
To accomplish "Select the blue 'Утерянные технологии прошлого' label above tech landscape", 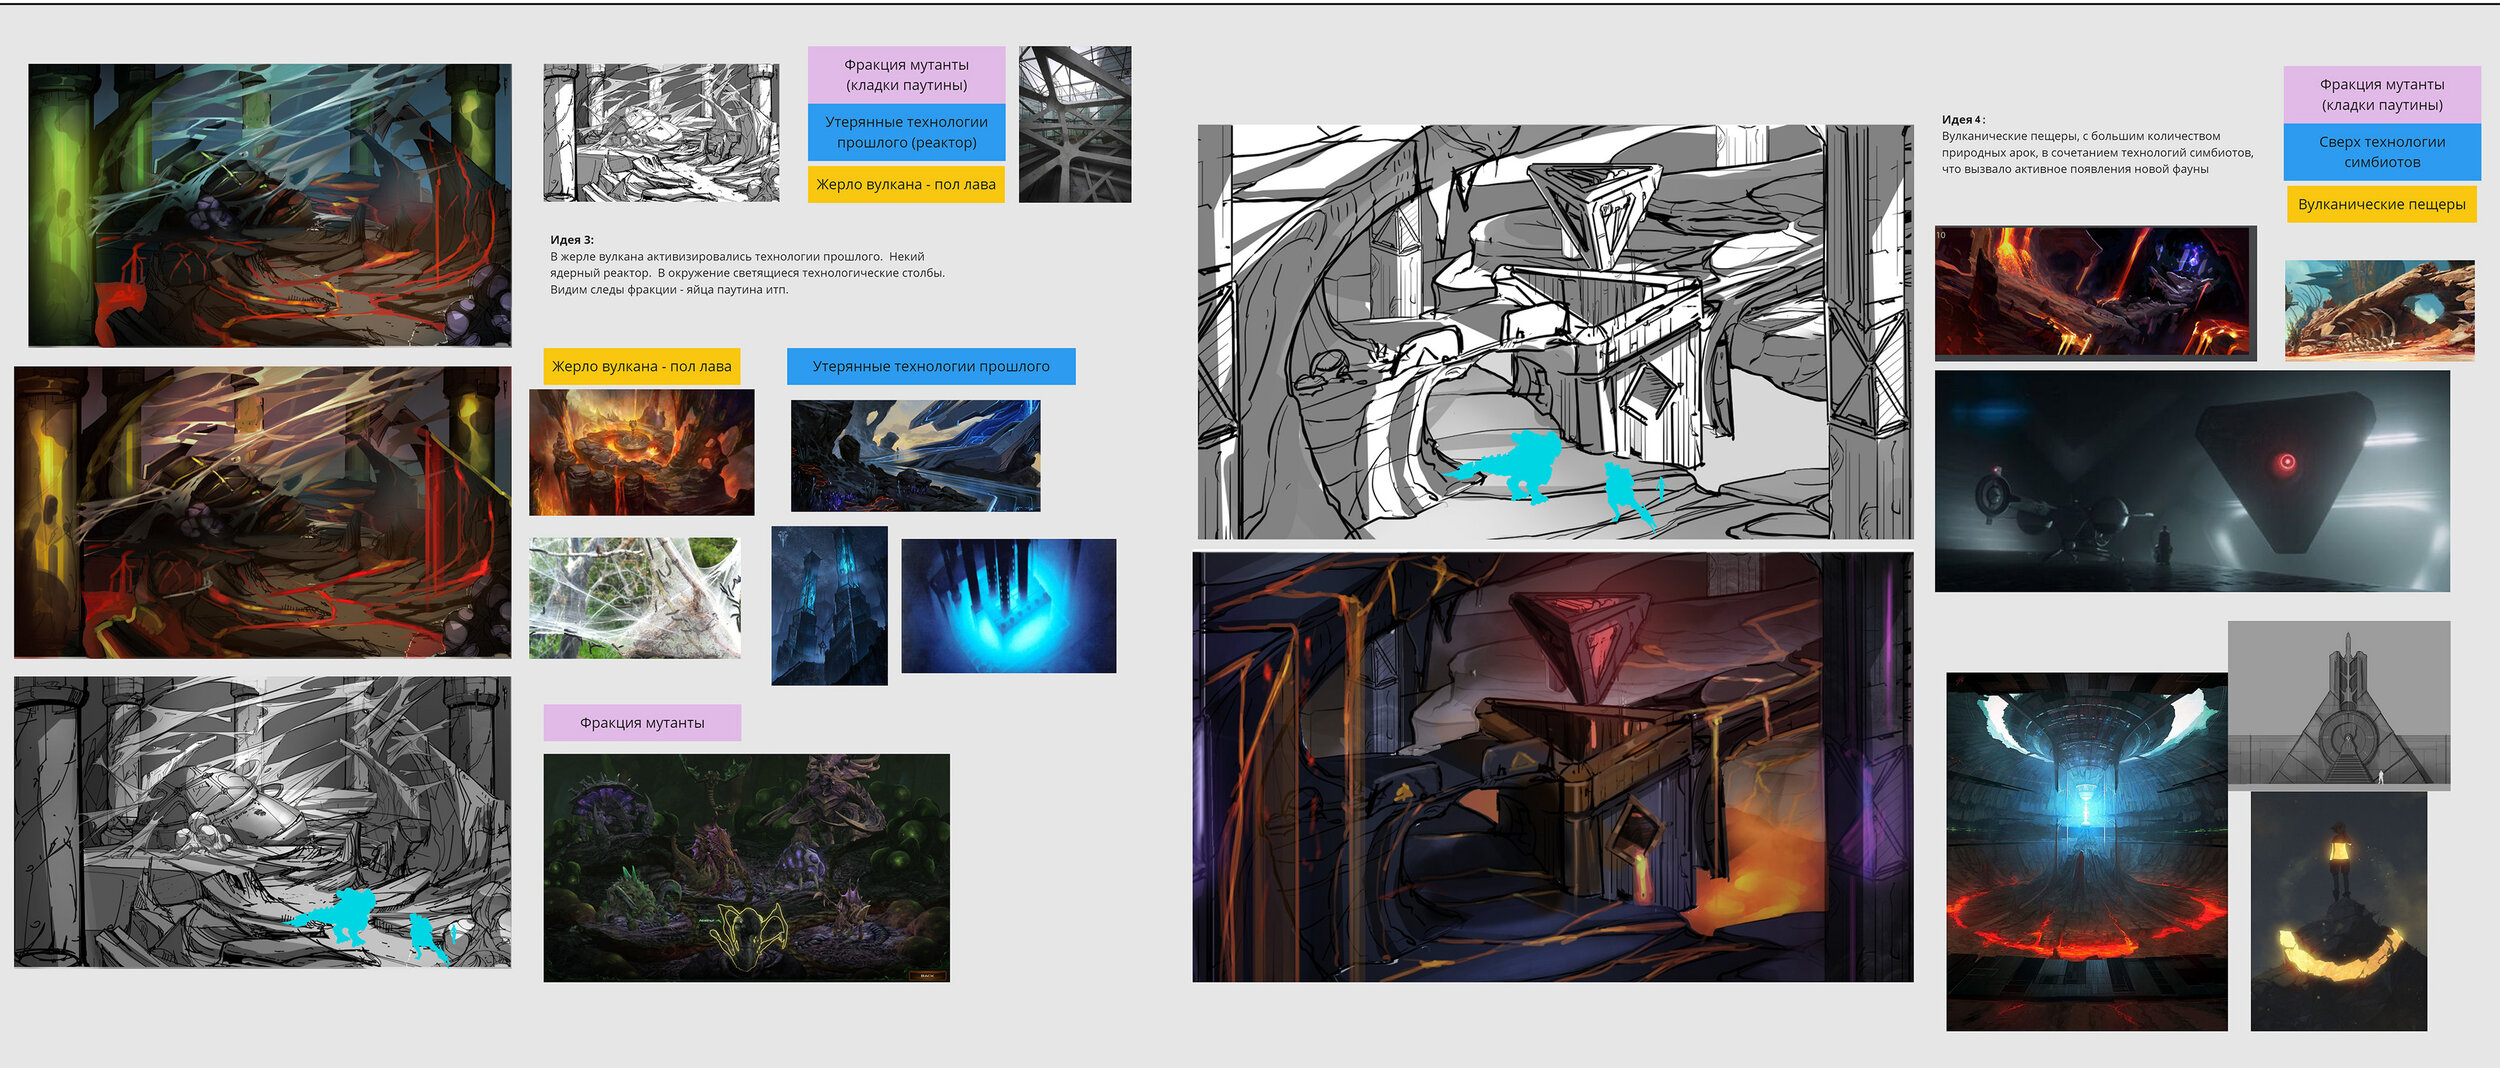I will point(931,366).
